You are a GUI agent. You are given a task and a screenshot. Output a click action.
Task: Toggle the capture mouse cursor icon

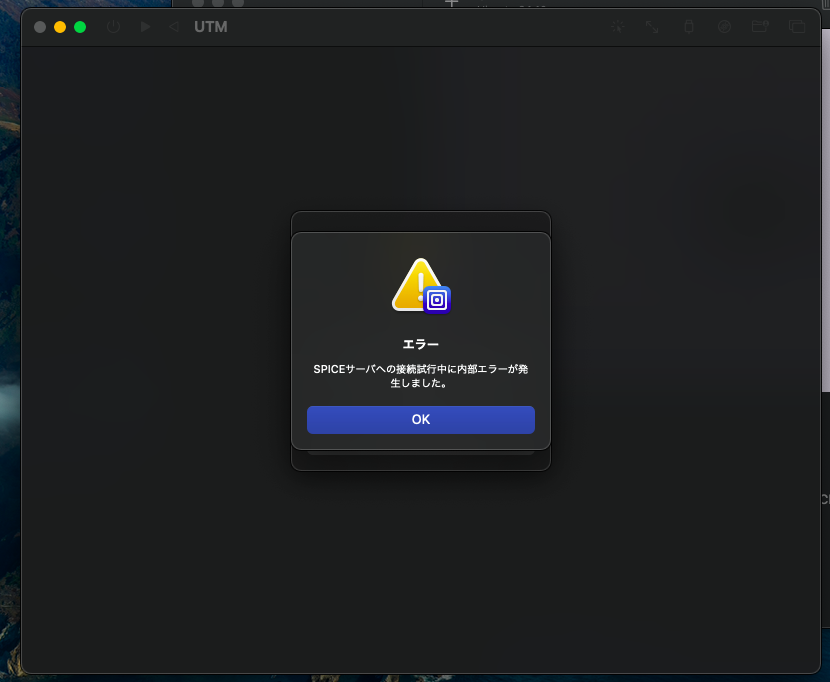click(619, 27)
